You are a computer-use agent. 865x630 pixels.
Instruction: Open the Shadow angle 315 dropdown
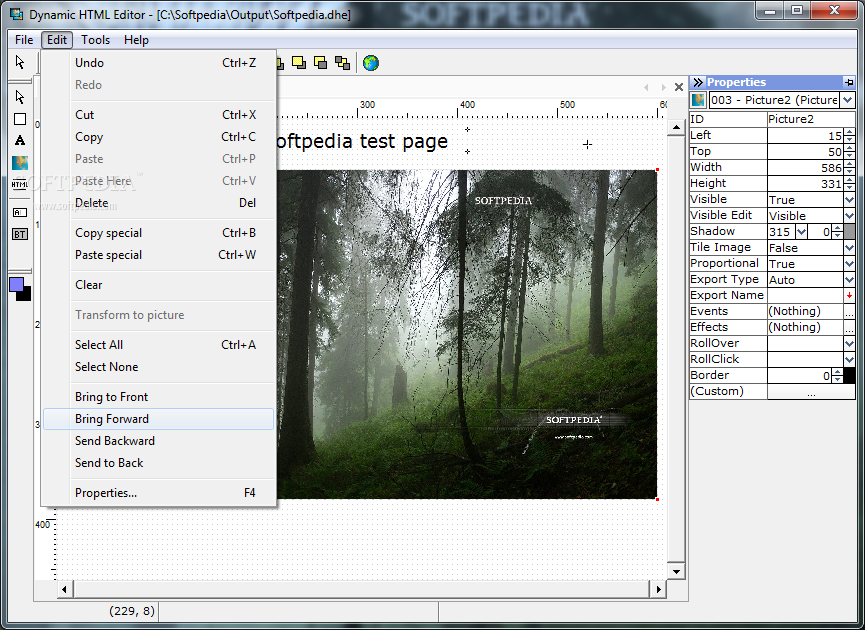click(x=802, y=232)
